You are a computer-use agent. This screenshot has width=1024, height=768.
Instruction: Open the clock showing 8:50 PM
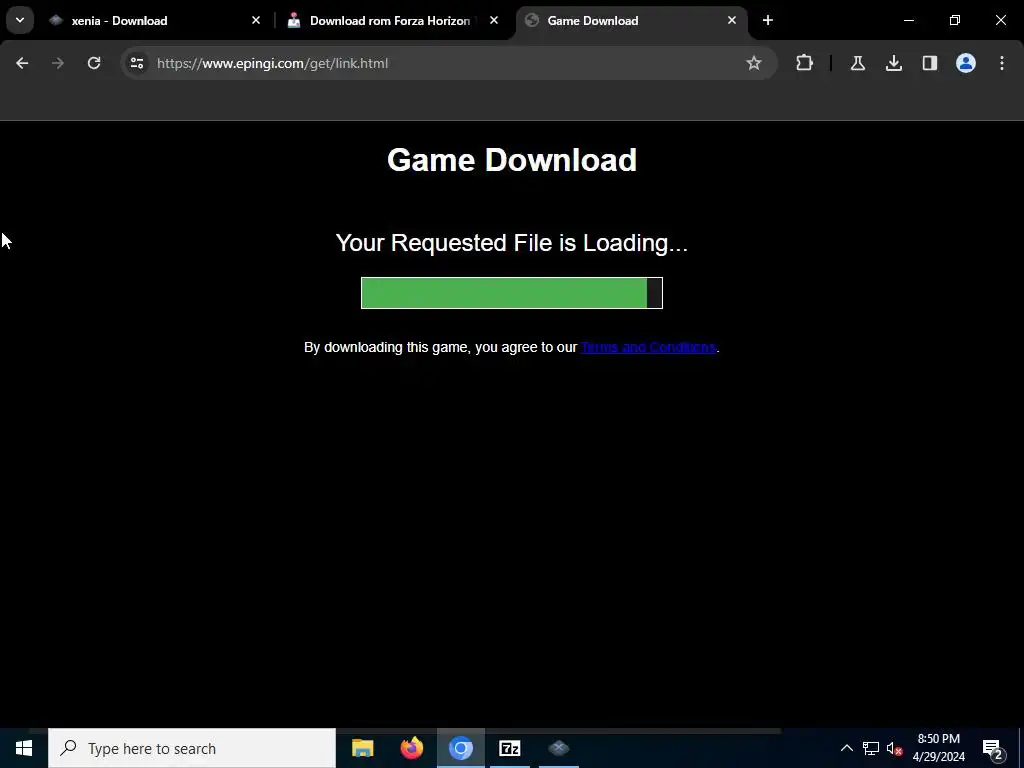point(938,748)
